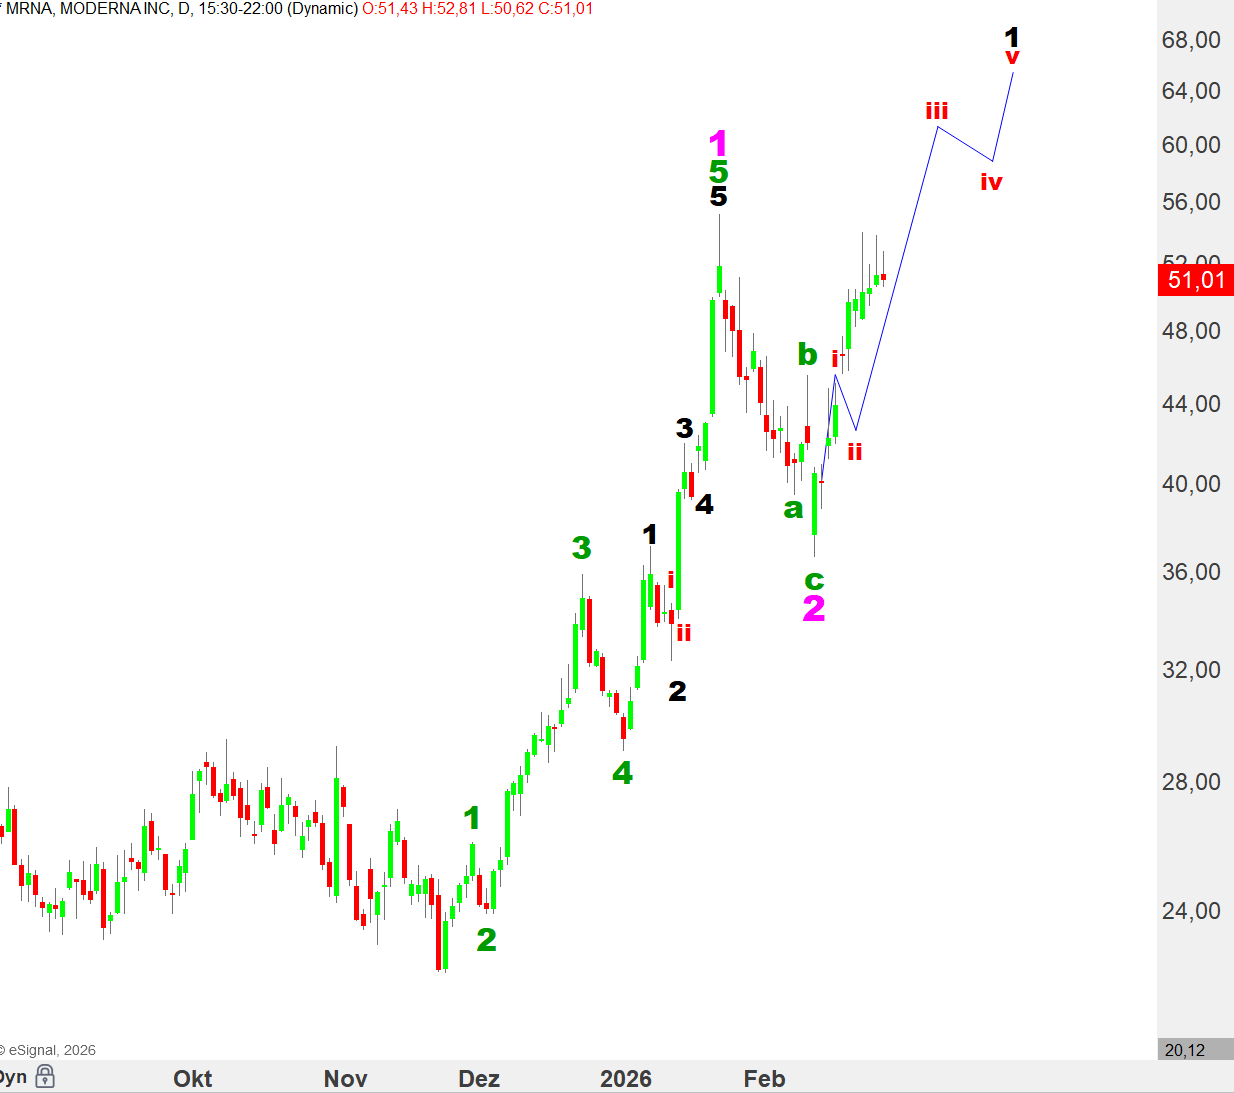Click the green wave c label

(x=814, y=580)
